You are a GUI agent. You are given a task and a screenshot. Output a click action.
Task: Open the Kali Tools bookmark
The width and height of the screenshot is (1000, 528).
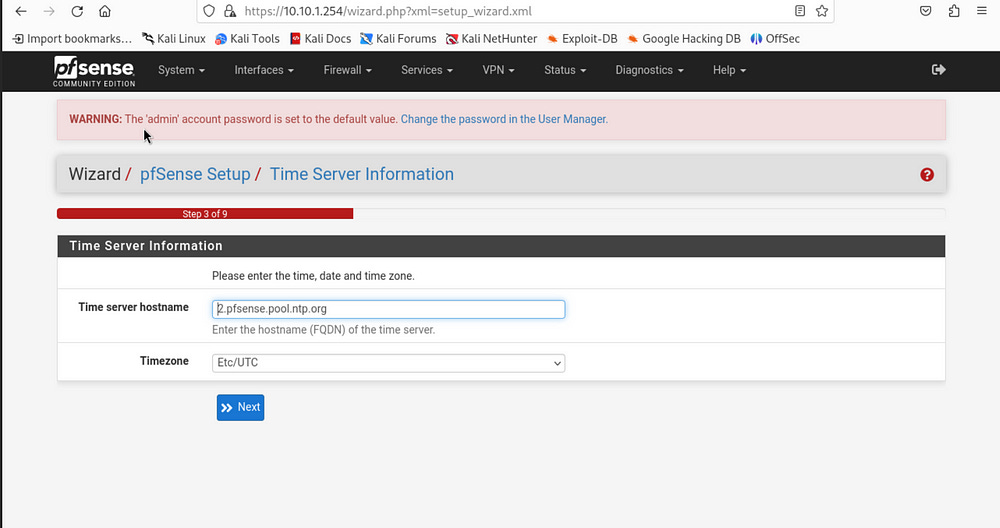247,39
